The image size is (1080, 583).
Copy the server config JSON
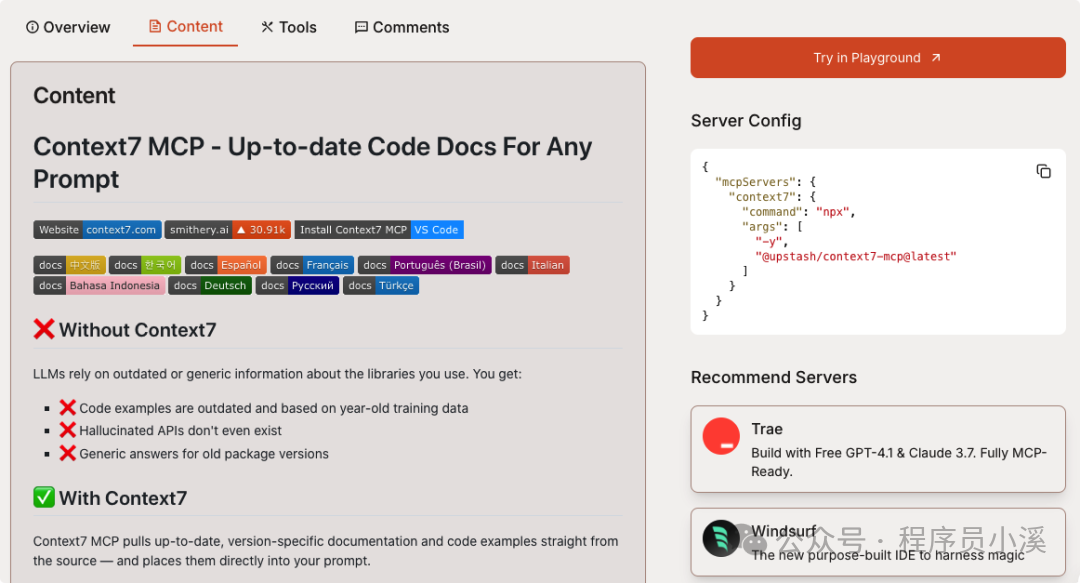coord(1043,171)
